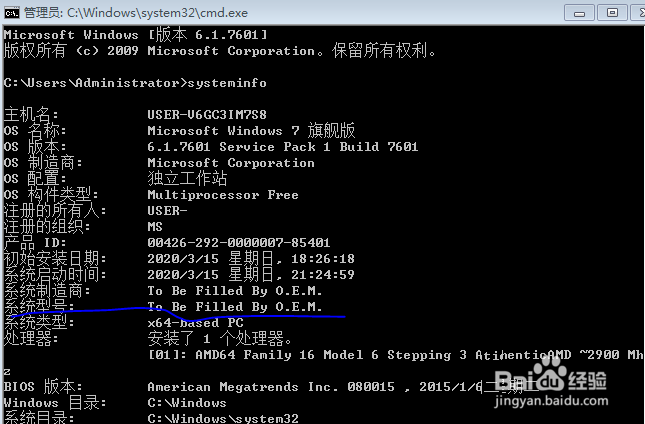645x424 pixels.
Task: Click the 'Windows 目录:' label
Action: point(55,403)
